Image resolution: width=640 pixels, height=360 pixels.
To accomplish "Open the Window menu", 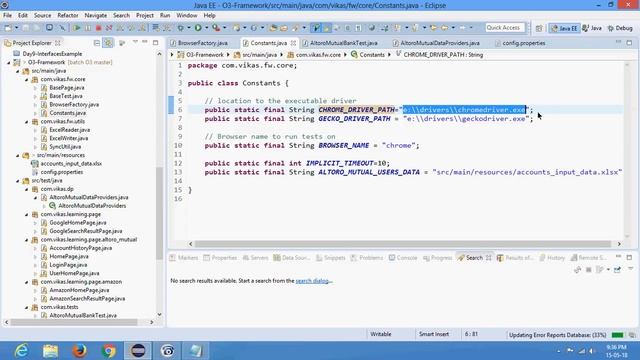I will [187, 16].
